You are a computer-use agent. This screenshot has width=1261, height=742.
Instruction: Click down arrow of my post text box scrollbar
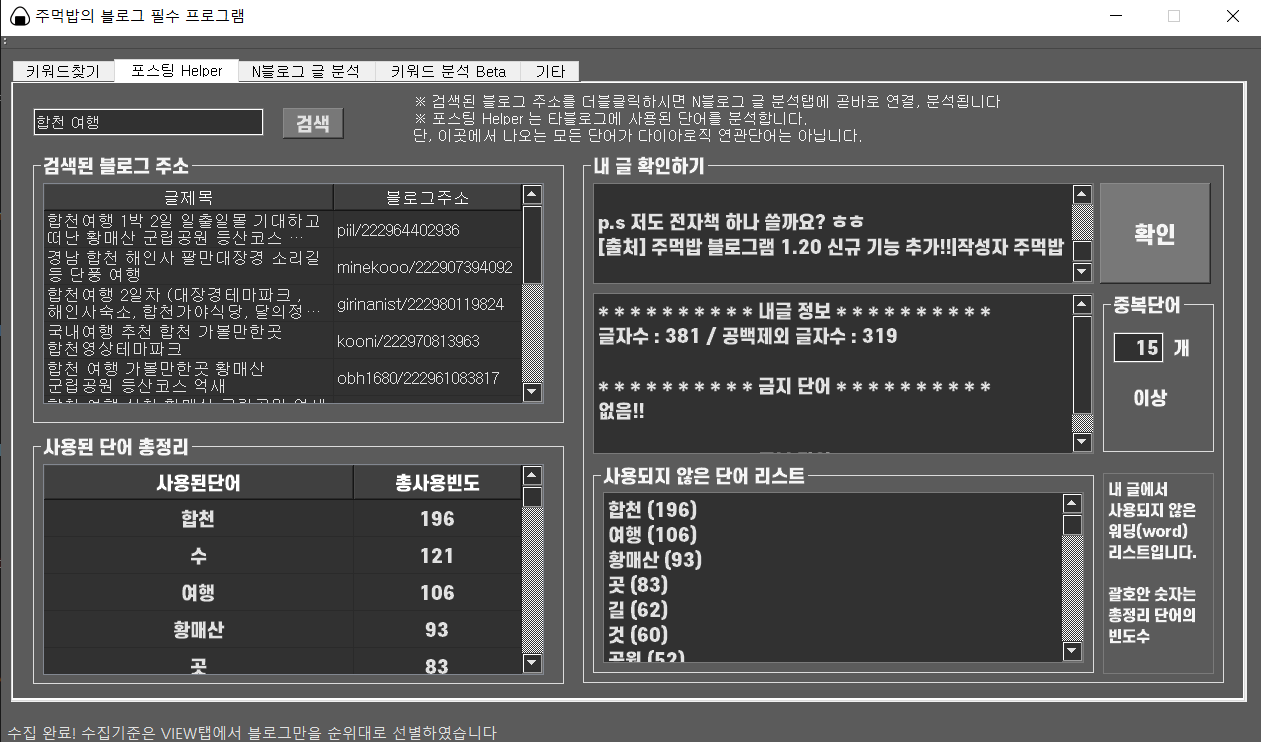tap(1082, 272)
